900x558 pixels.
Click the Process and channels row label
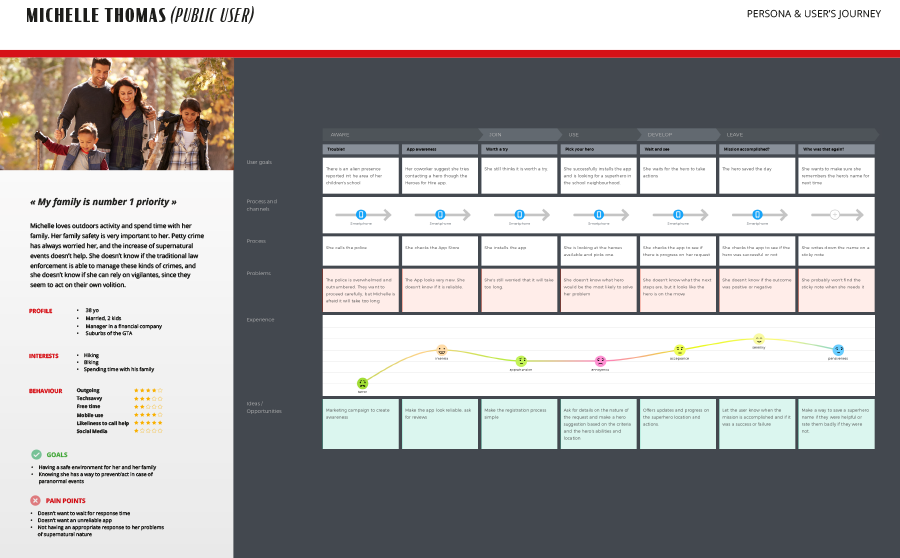[x=262, y=205]
